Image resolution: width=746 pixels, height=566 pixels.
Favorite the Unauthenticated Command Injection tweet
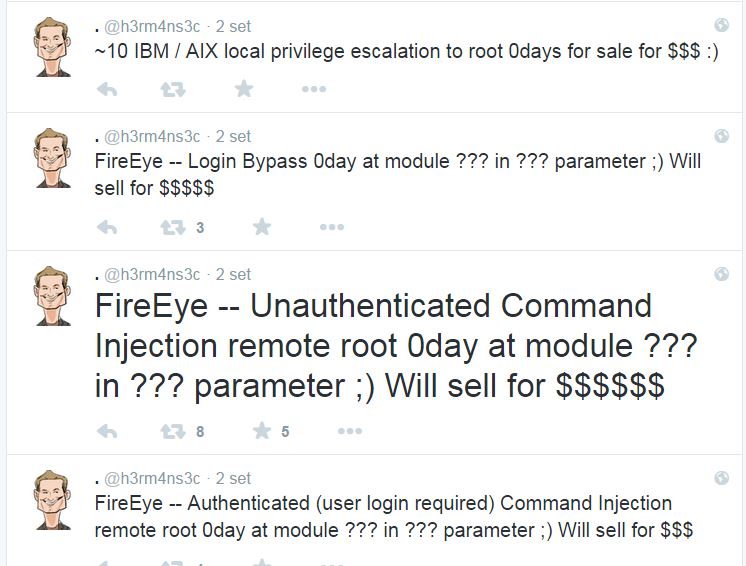point(262,431)
